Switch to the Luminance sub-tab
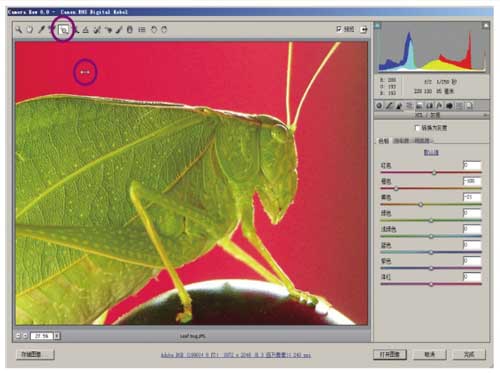This screenshot has height=373, width=500. pyautogui.click(x=421, y=141)
